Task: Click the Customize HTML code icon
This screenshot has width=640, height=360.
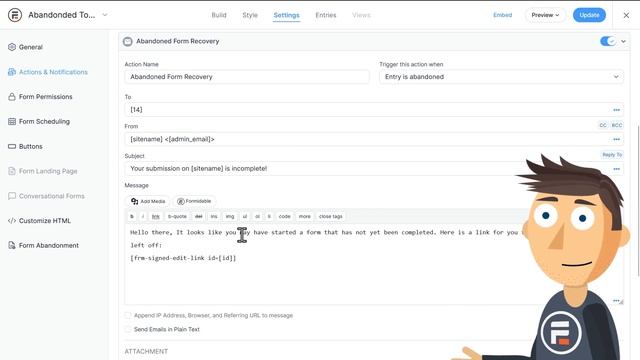Action: point(12,220)
